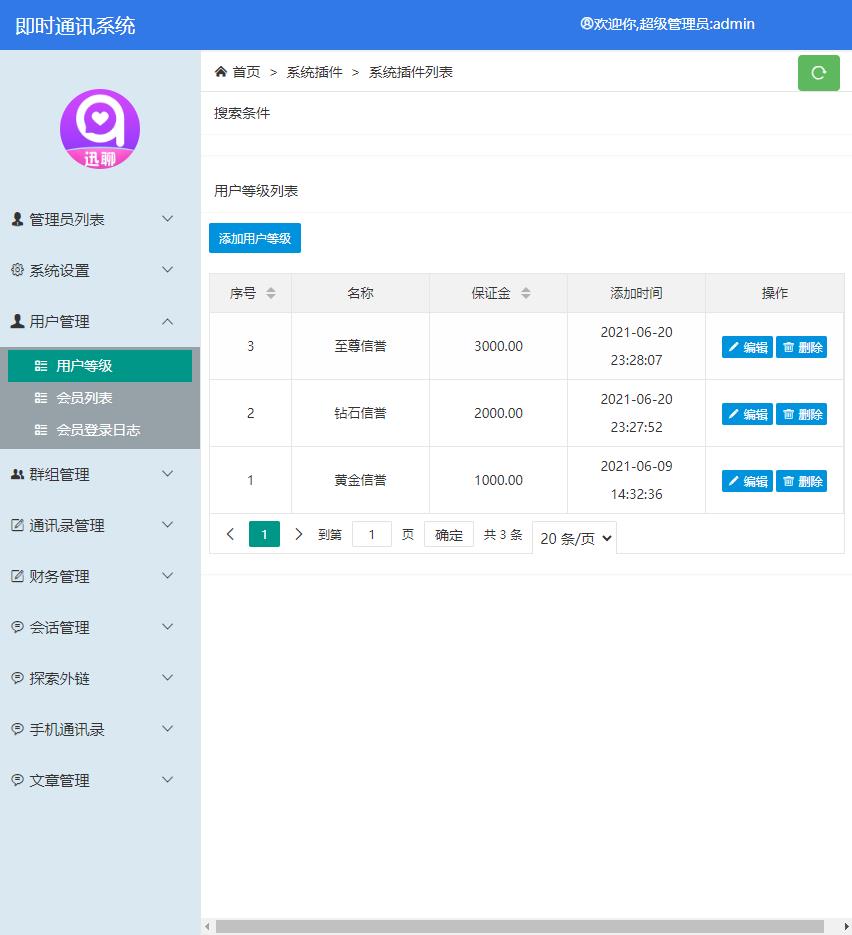
Task: Expand 管理员列表 menu chevron
Action: (168, 219)
